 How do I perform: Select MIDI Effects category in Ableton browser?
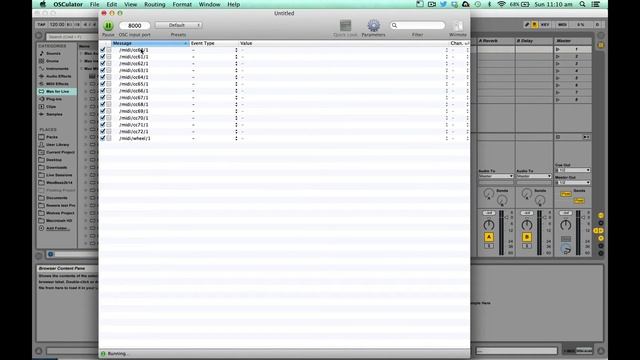(x=57, y=84)
